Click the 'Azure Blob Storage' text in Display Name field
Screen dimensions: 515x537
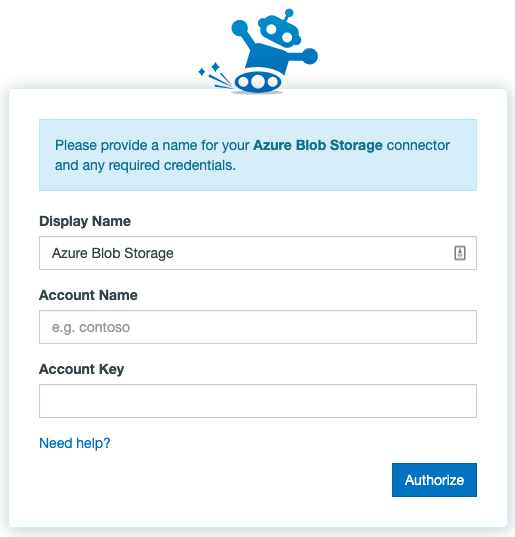(x=113, y=253)
